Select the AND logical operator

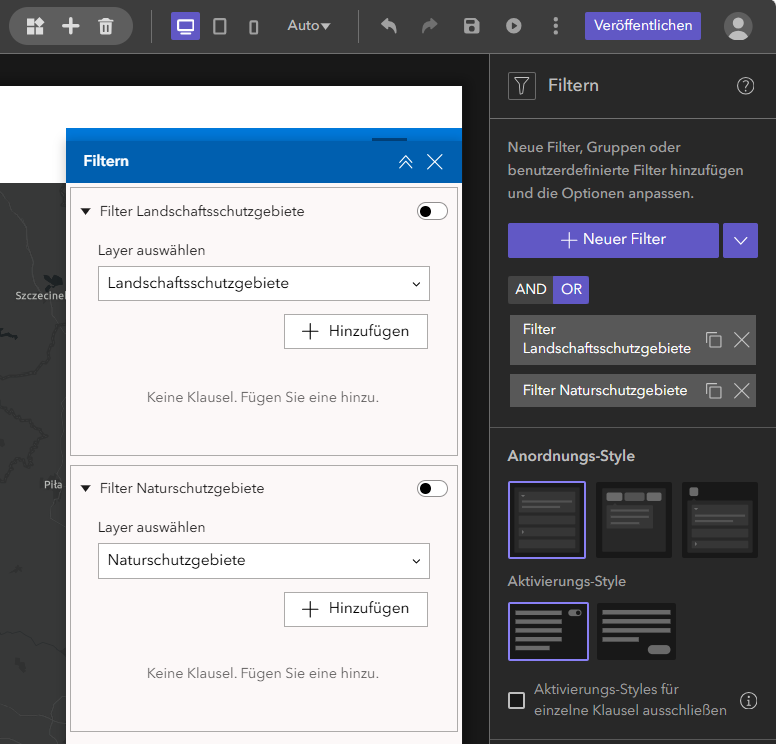tap(531, 290)
